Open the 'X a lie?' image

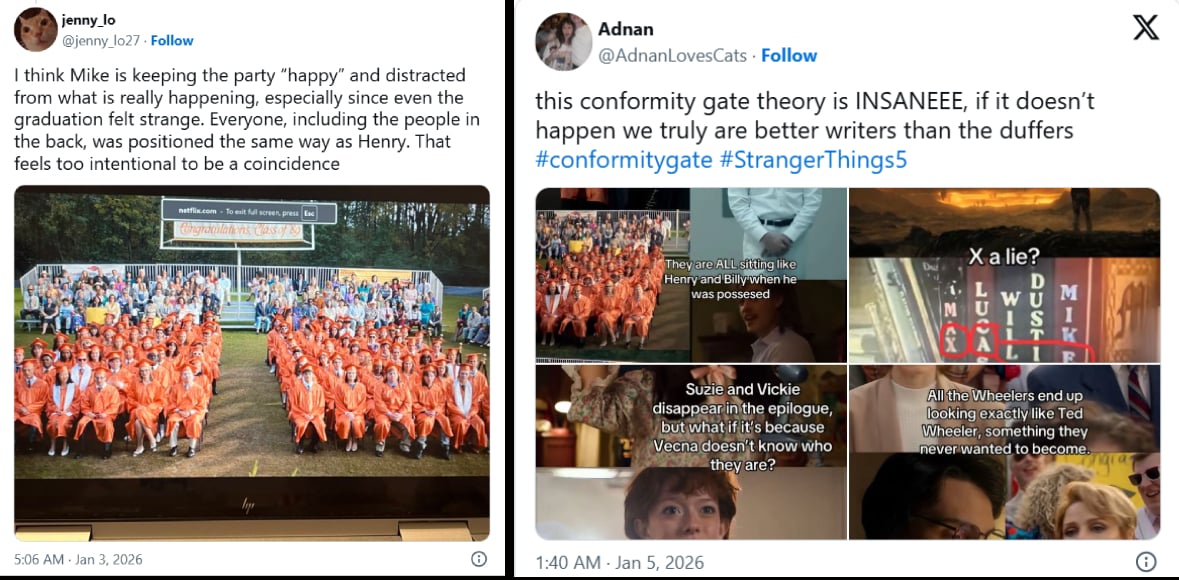point(1005,275)
